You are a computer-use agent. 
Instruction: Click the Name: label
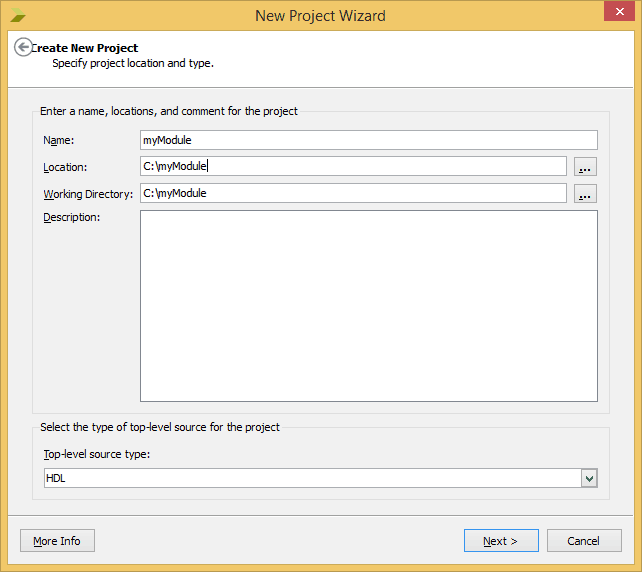(x=59, y=141)
